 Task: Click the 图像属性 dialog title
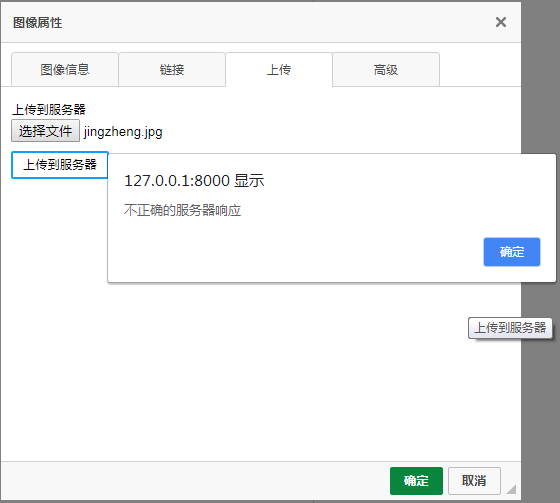coord(38,23)
